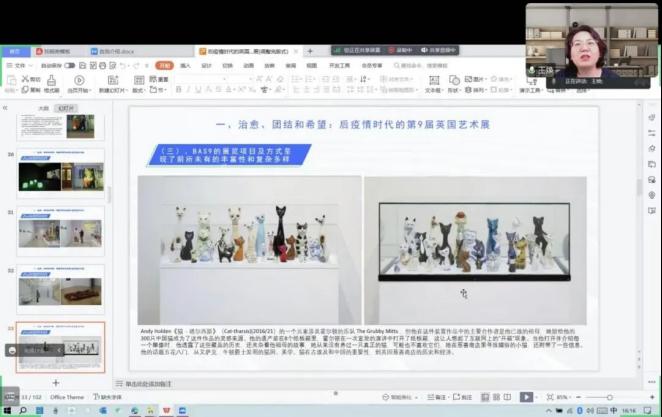Viewport: 662px width, 417px height.
Task: Click the Redo arrow icon
Action: tap(136, 65)
